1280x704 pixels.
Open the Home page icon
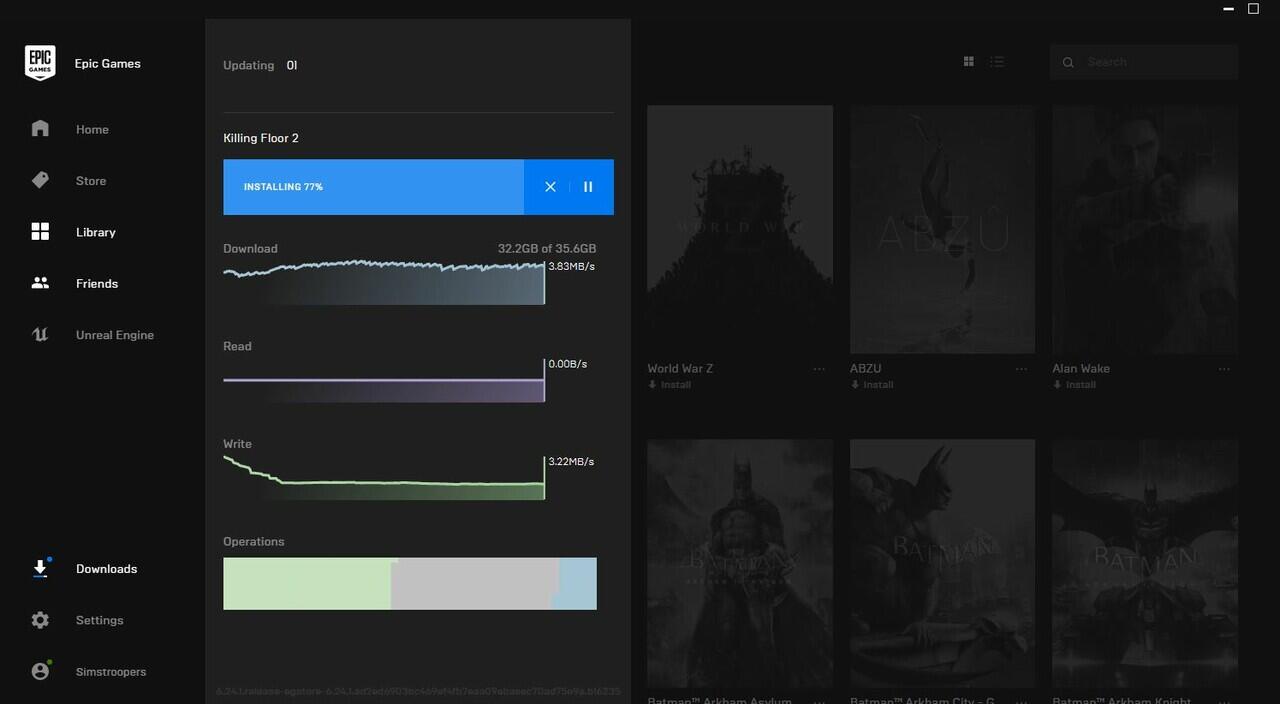click(x=40, y=129)
